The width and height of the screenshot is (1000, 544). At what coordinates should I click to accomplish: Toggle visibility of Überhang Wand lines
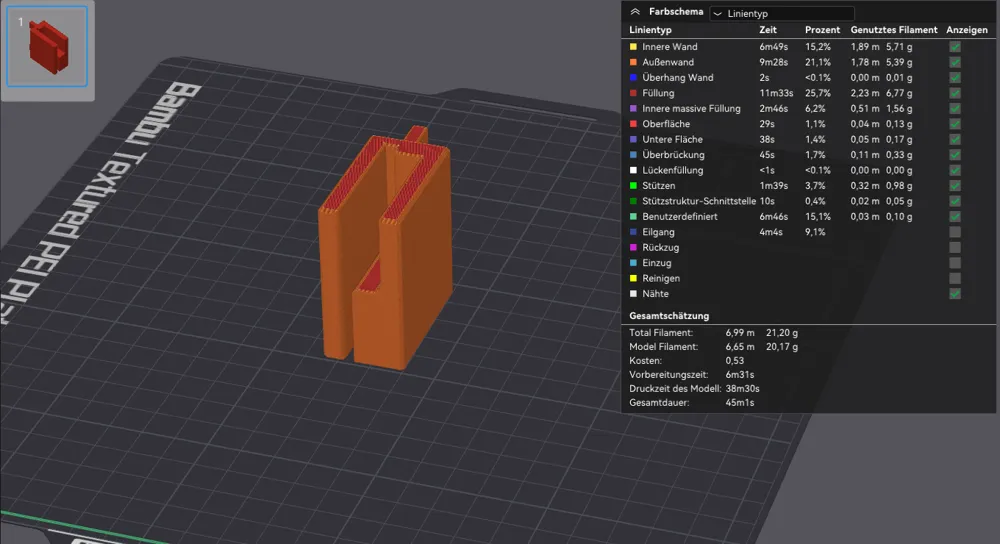[955, 78]
